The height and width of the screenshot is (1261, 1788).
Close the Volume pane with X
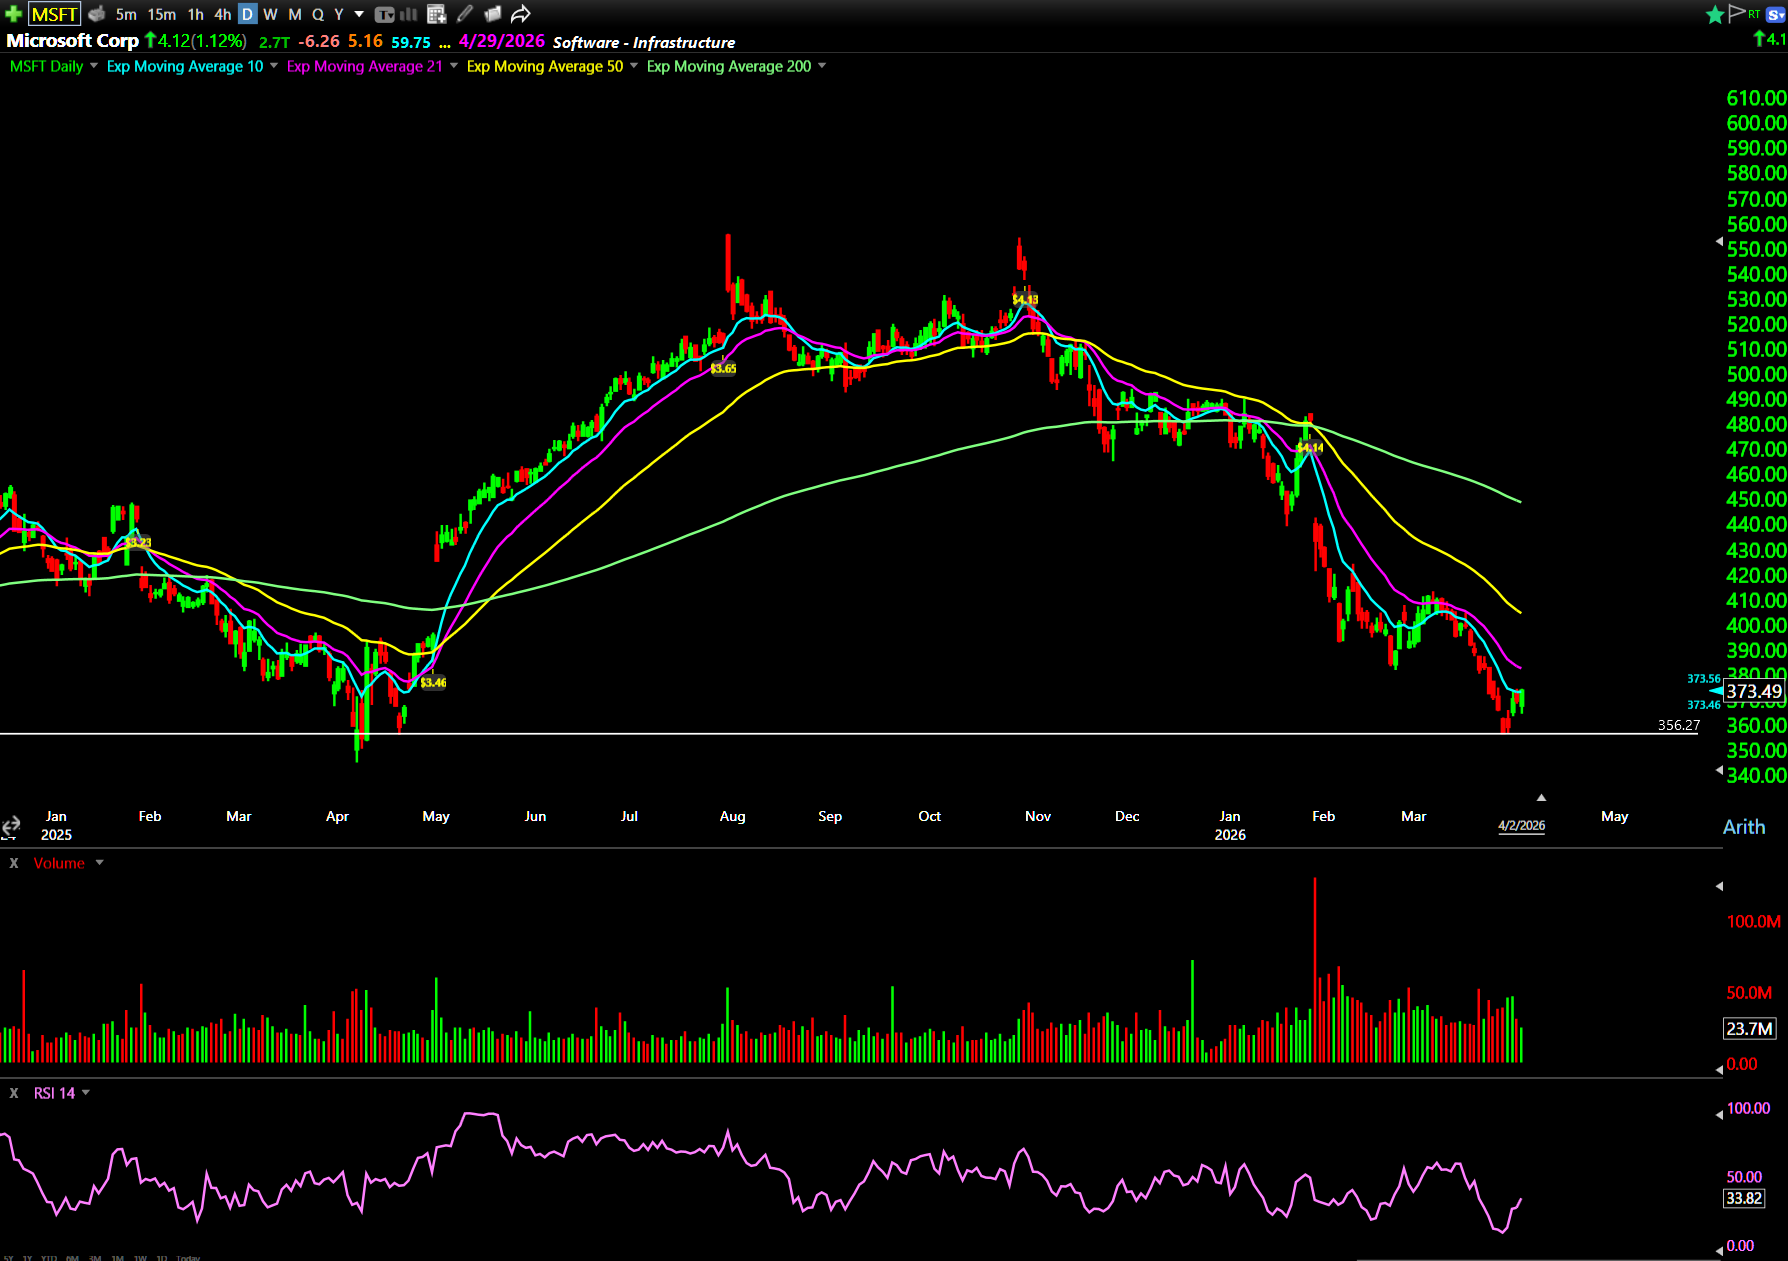pos(14,863)
